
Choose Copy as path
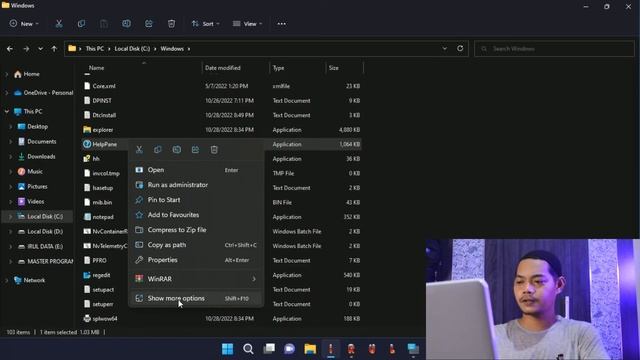196,245
